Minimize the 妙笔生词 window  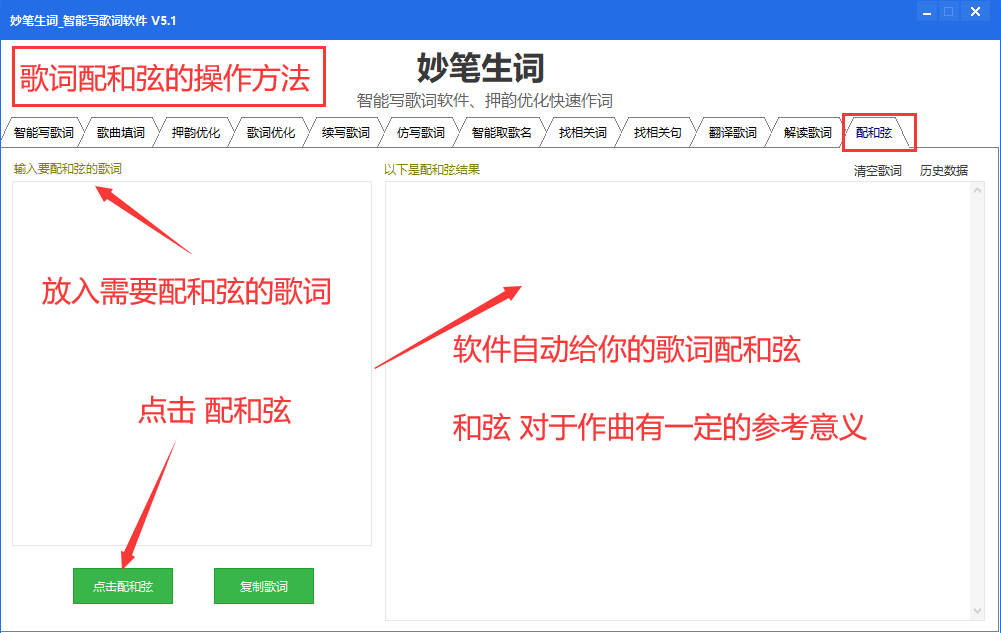pyautogui.click(x=927, y=11)
